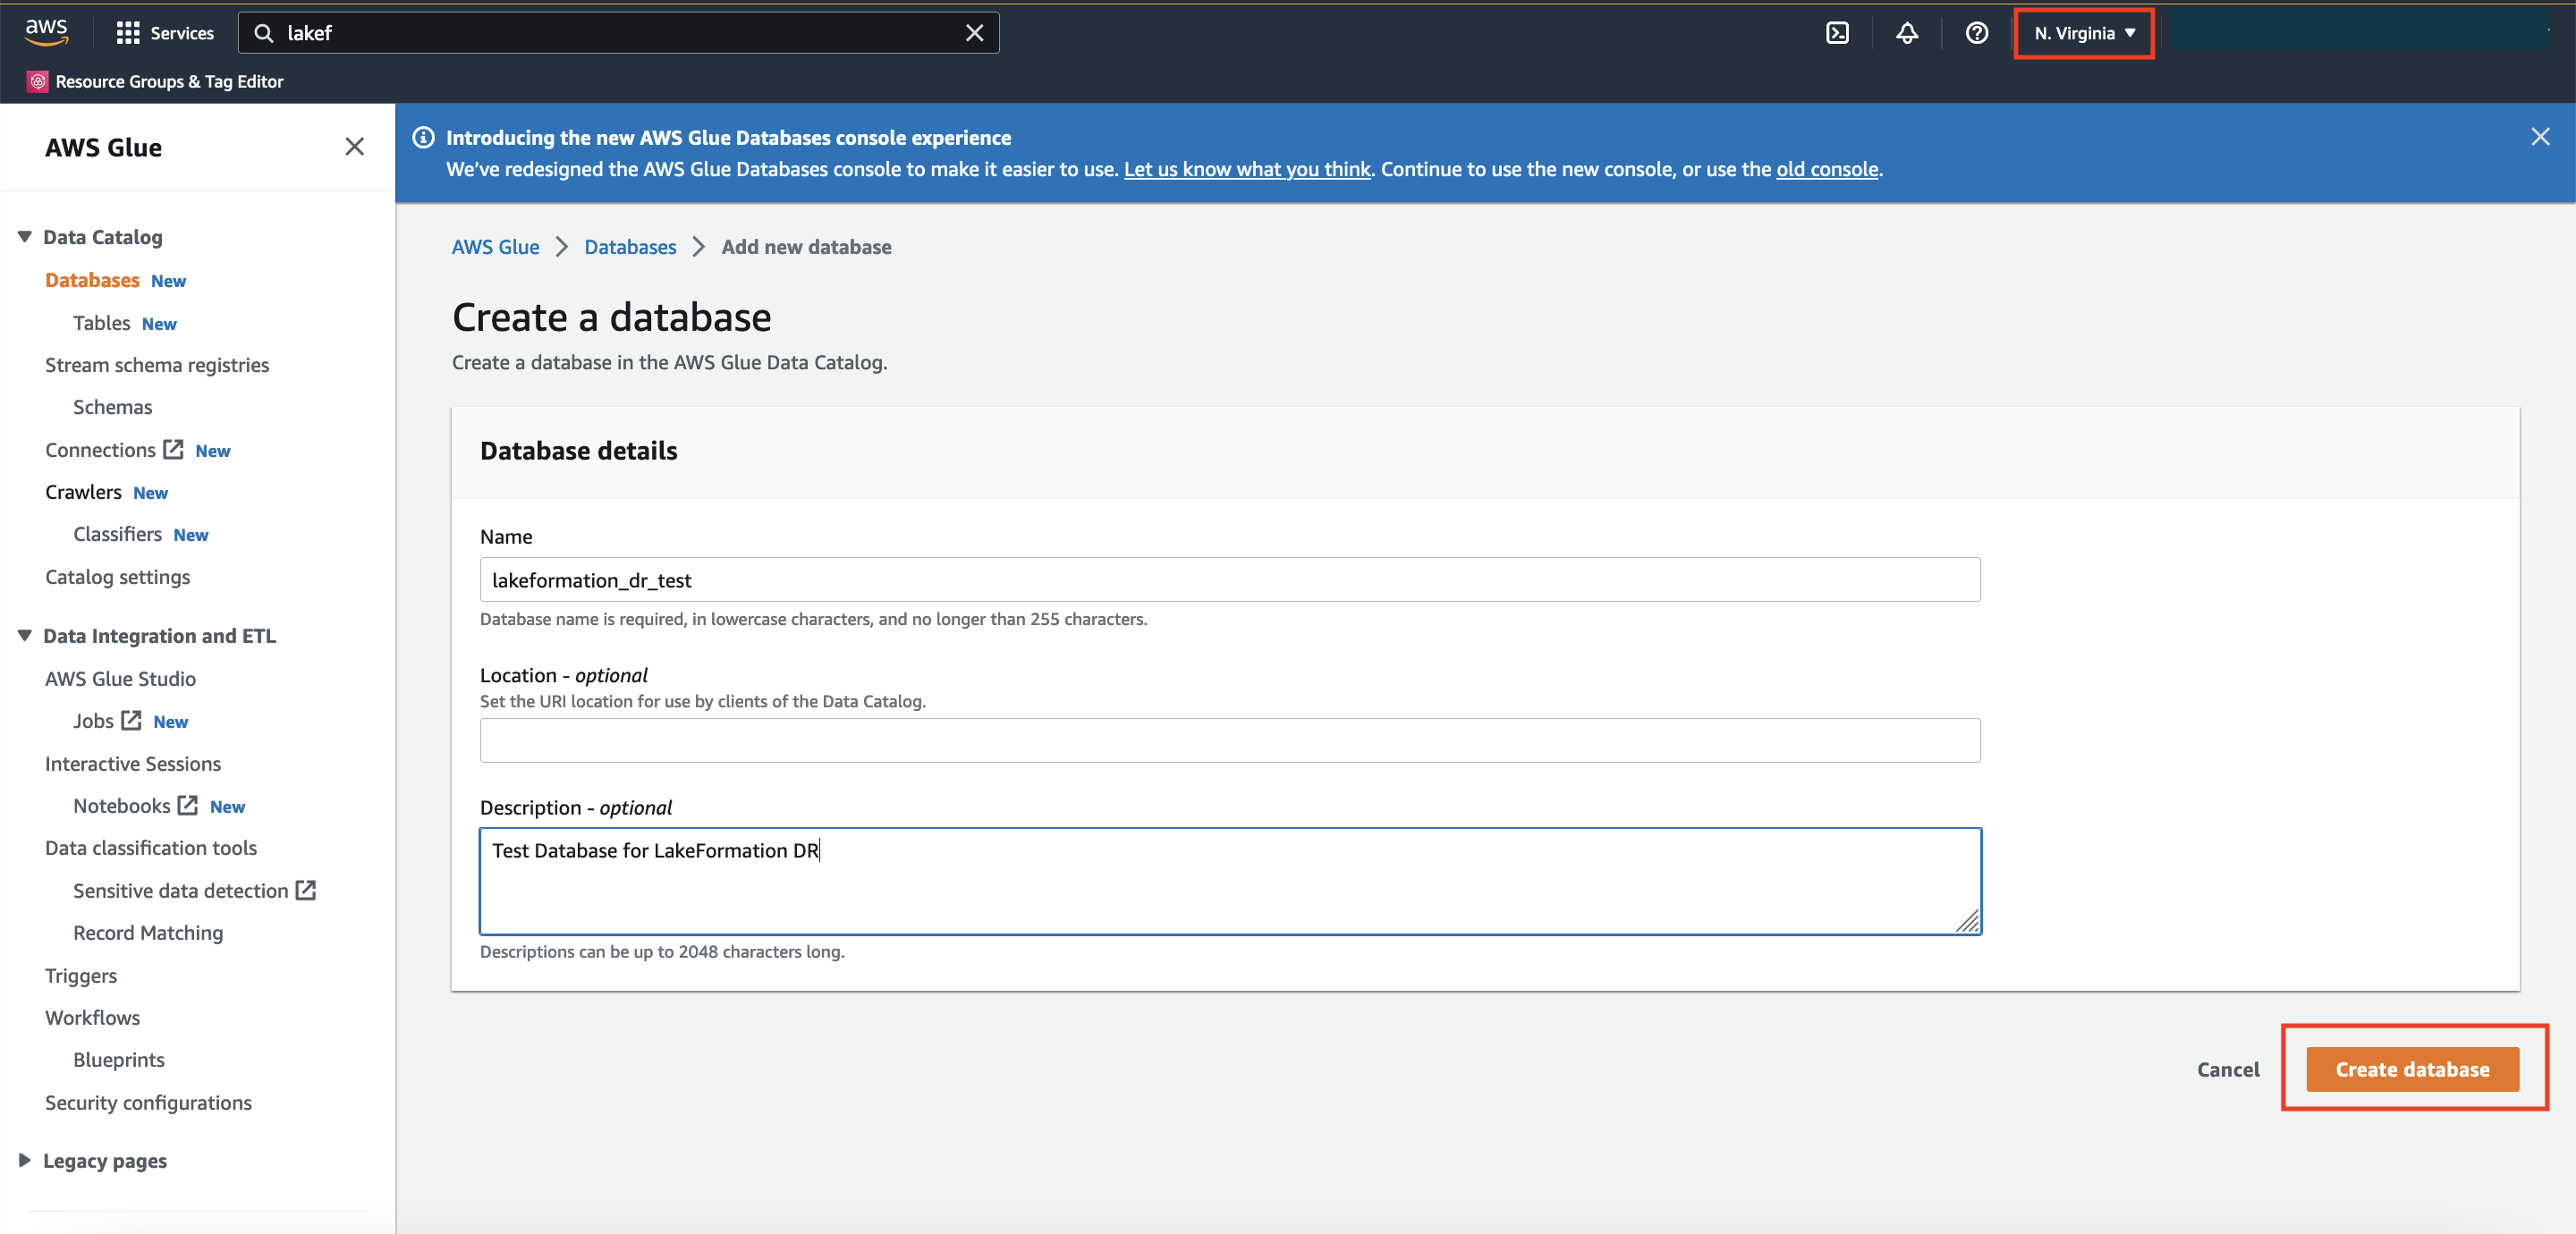Open Stream schema registries
The height and width of the screenshot is (1234, 2576).
157,365
